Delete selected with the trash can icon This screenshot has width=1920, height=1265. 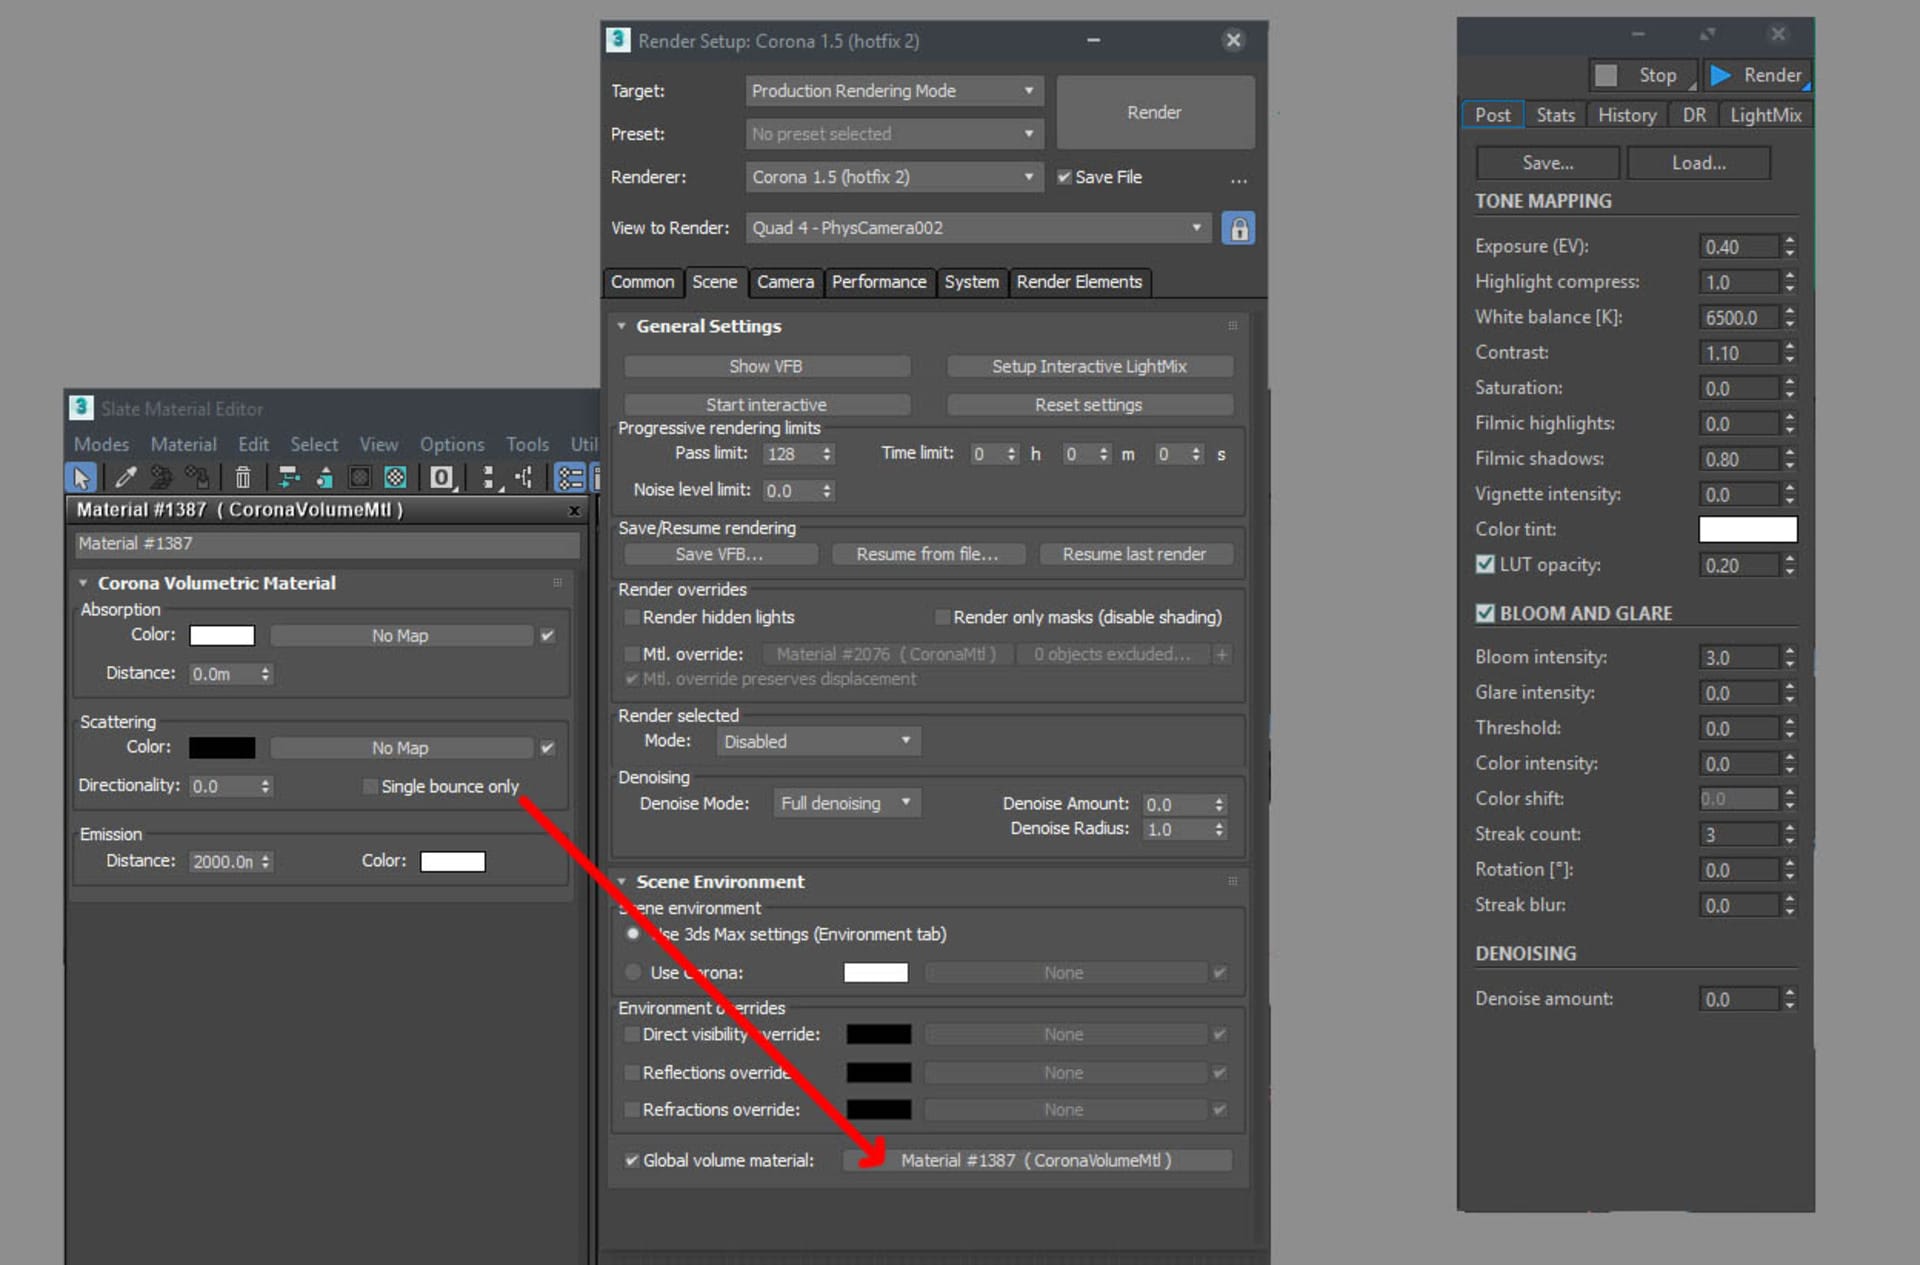tap(242, 478)
